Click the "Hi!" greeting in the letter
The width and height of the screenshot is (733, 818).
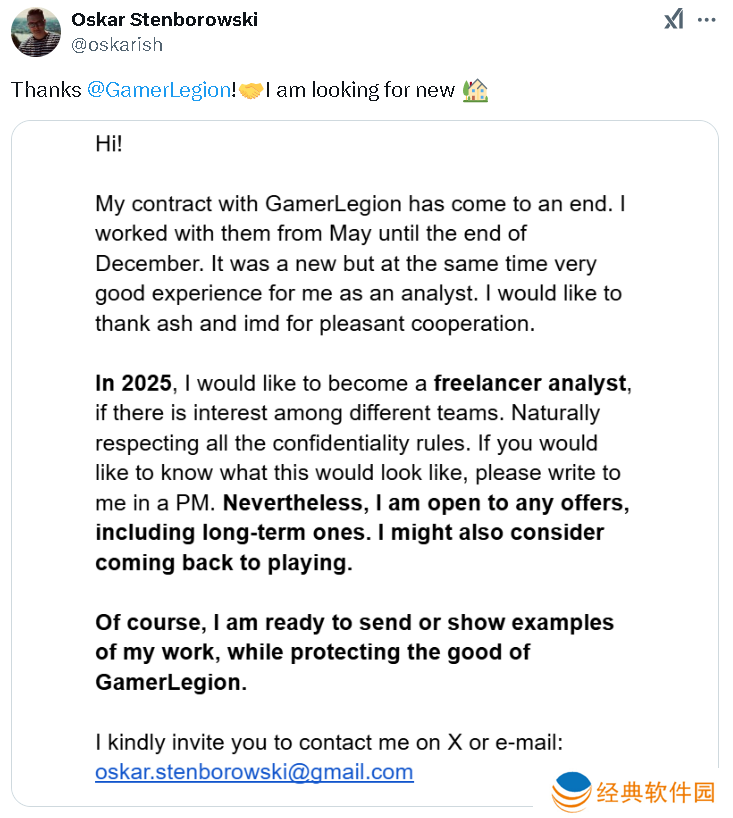(109, 143)
